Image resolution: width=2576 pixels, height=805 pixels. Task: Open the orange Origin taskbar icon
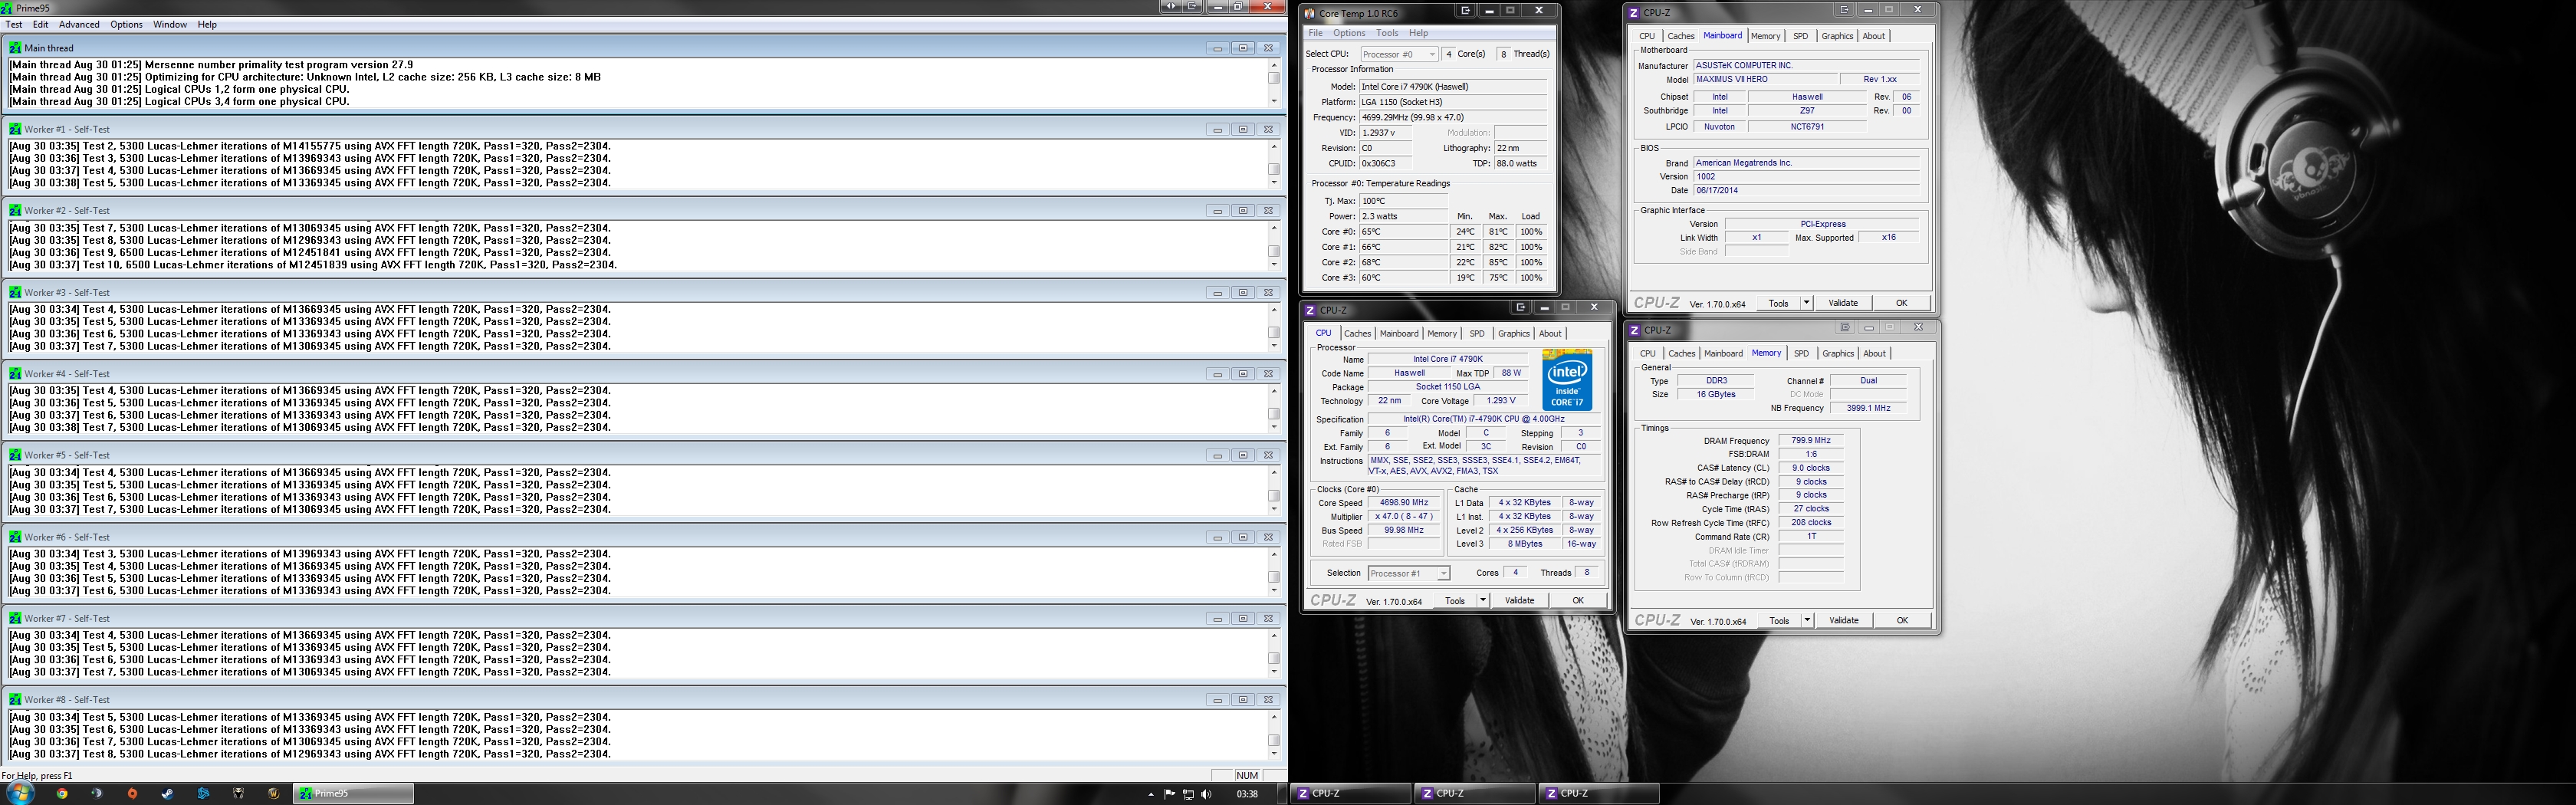[x=132, y=794]
